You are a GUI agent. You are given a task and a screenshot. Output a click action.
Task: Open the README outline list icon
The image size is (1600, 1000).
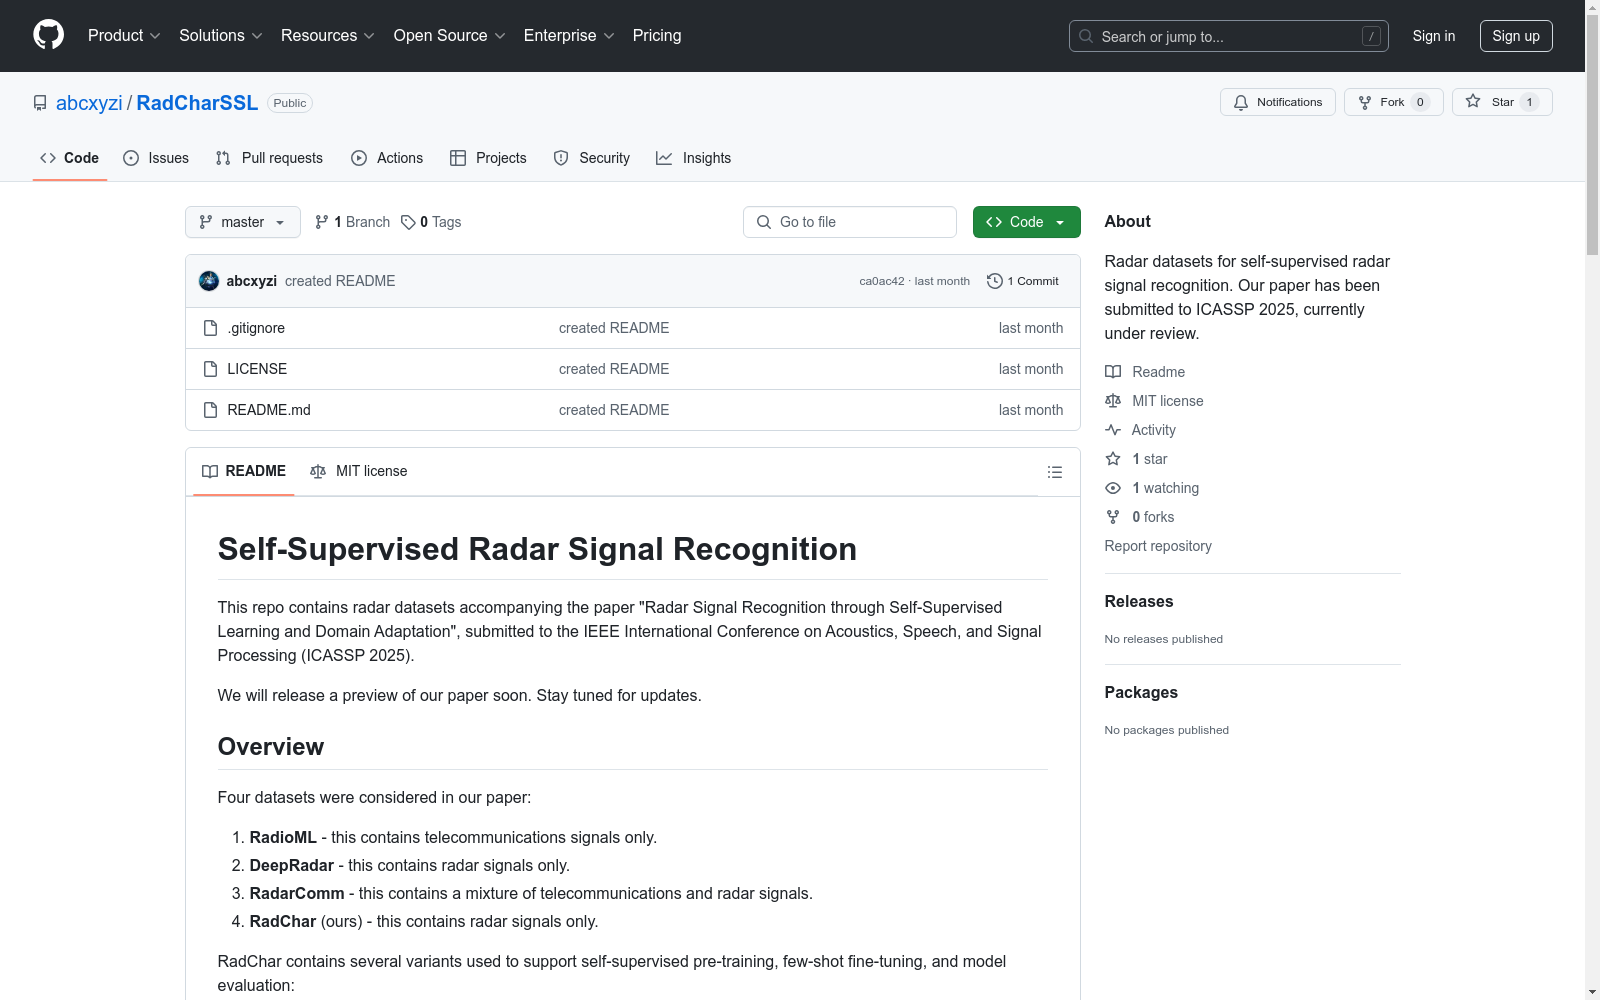(1054, 472)
